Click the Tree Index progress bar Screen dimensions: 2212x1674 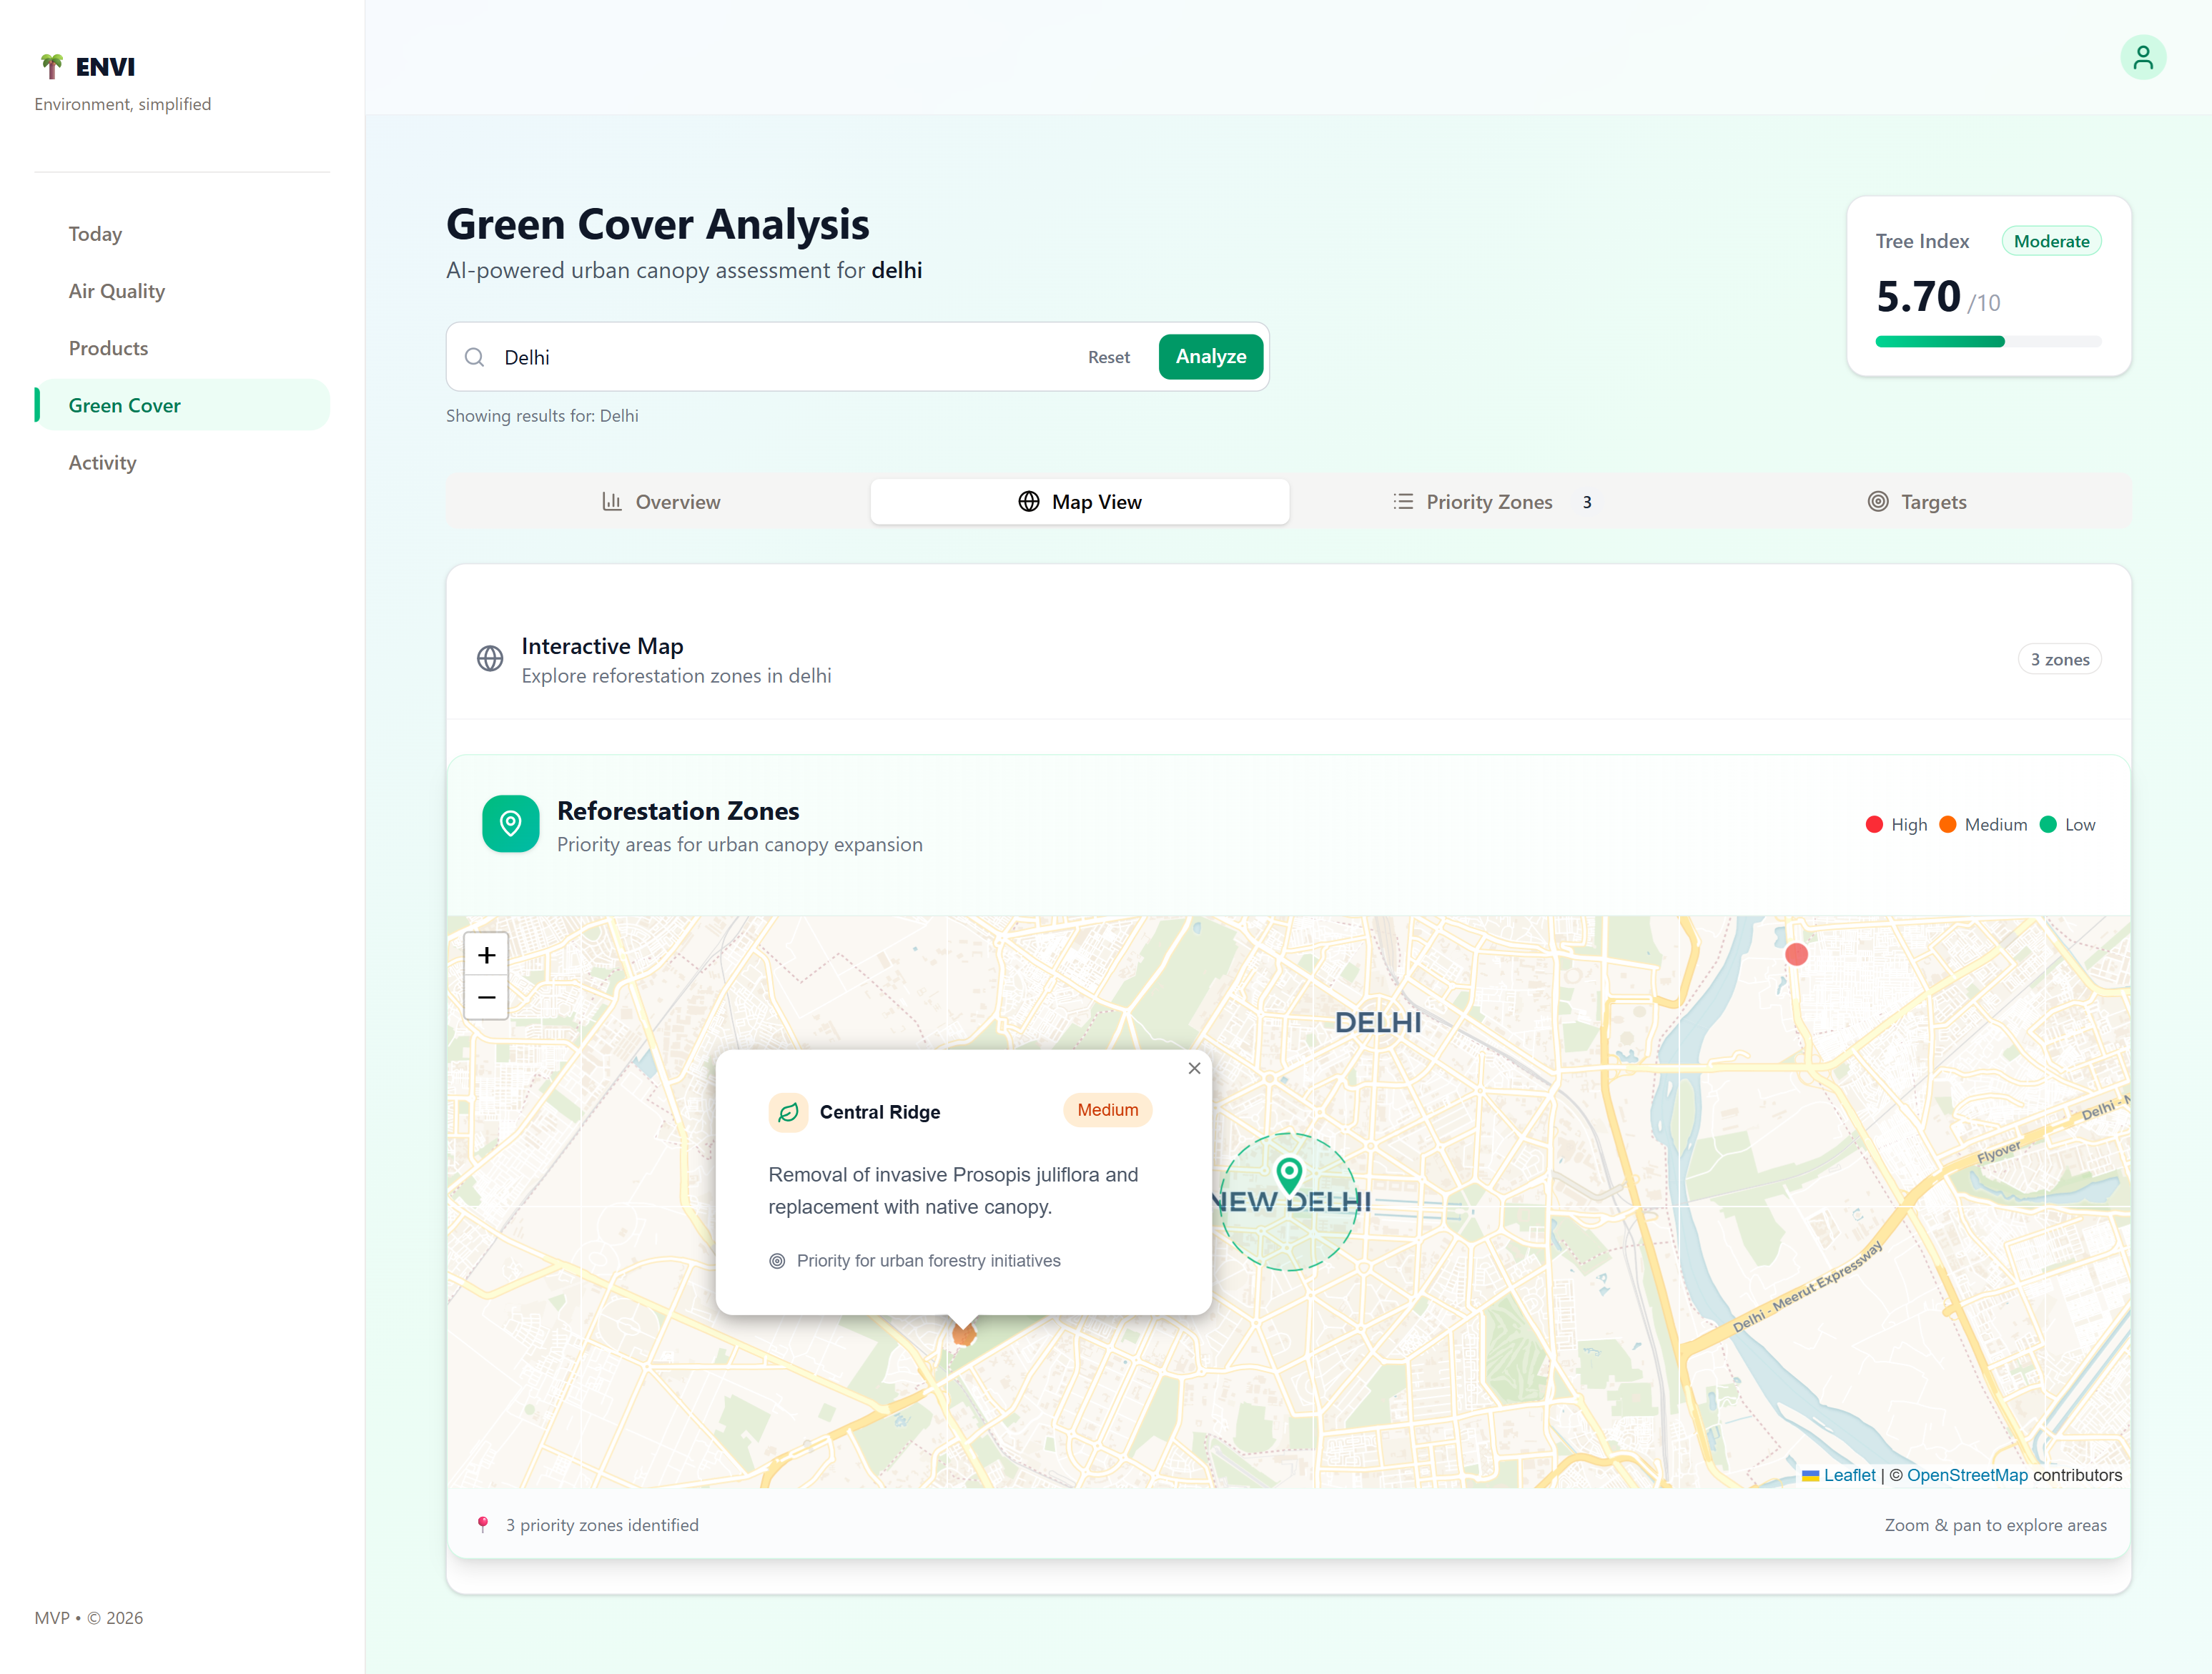pyautogui.click(x=1988, y=342)
